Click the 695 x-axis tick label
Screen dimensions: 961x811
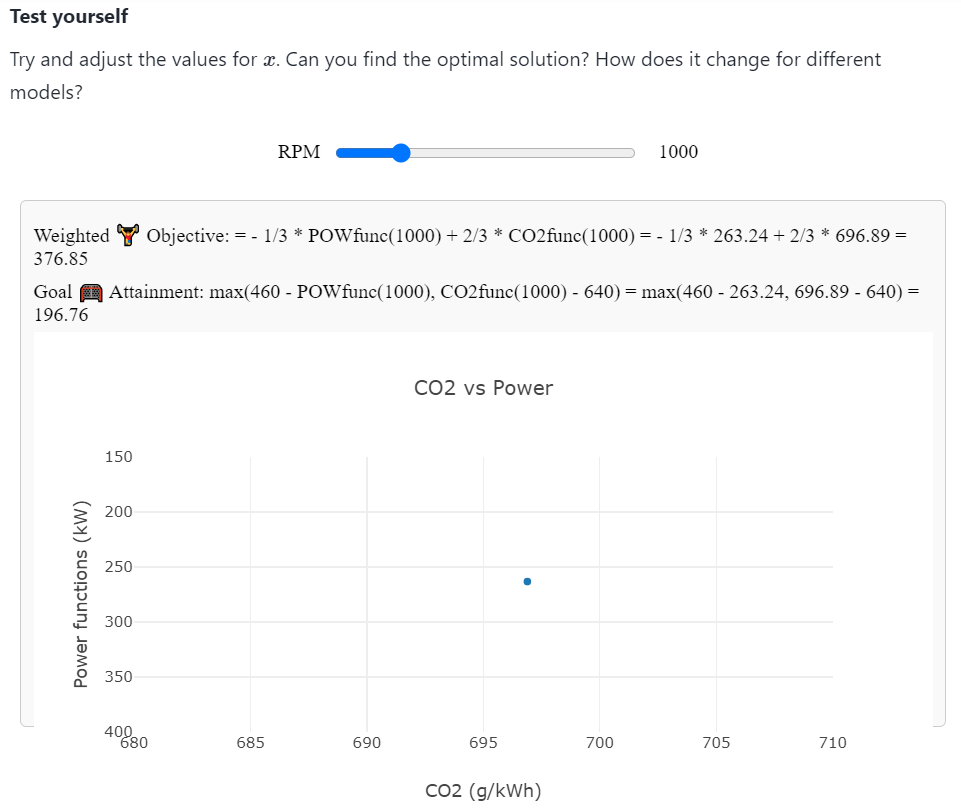483,743
